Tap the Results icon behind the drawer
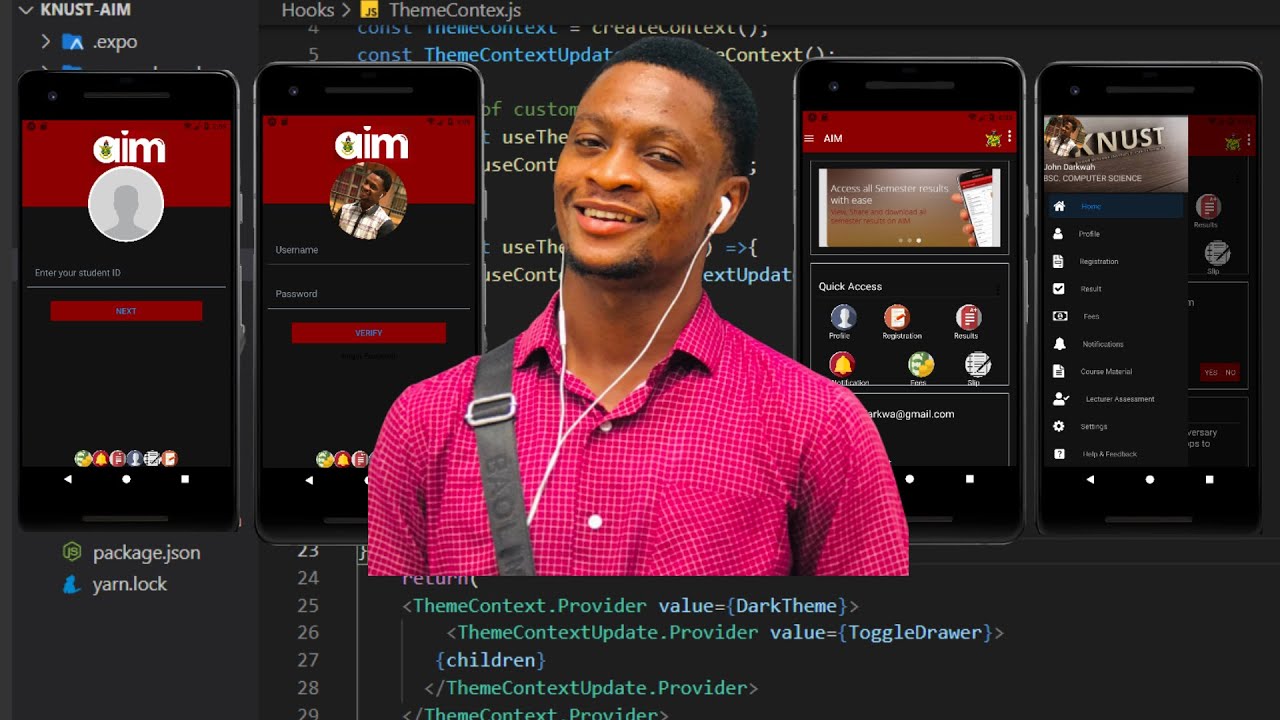 (x=1208, y=207)
